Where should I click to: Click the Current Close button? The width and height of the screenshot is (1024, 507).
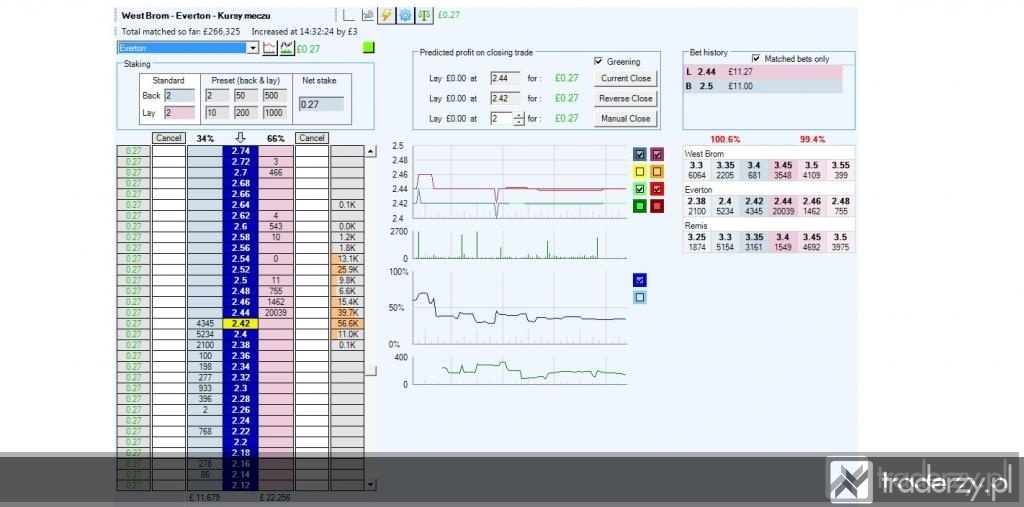click(x=626, y=78)
